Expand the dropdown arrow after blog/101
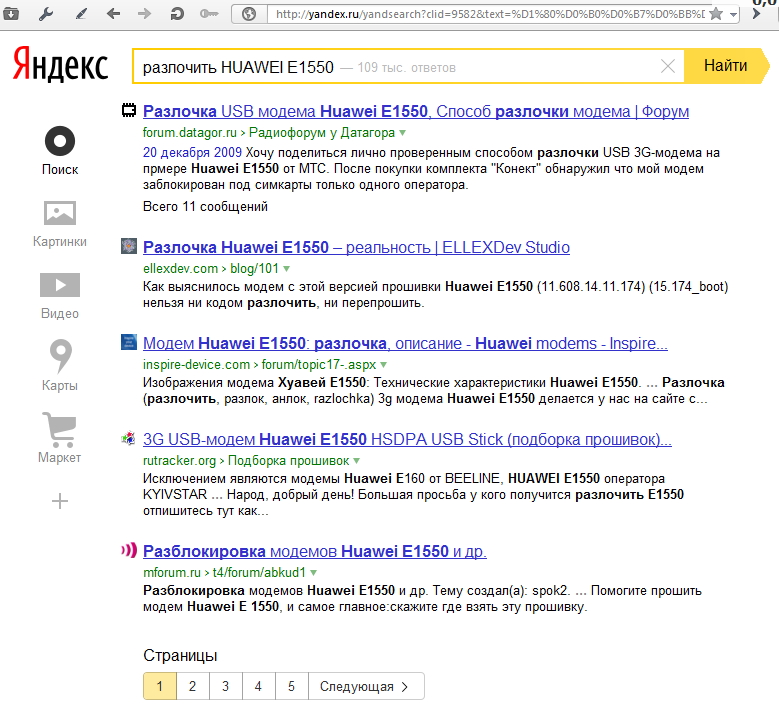The image size is (779, 721). (x=286, y=269)
